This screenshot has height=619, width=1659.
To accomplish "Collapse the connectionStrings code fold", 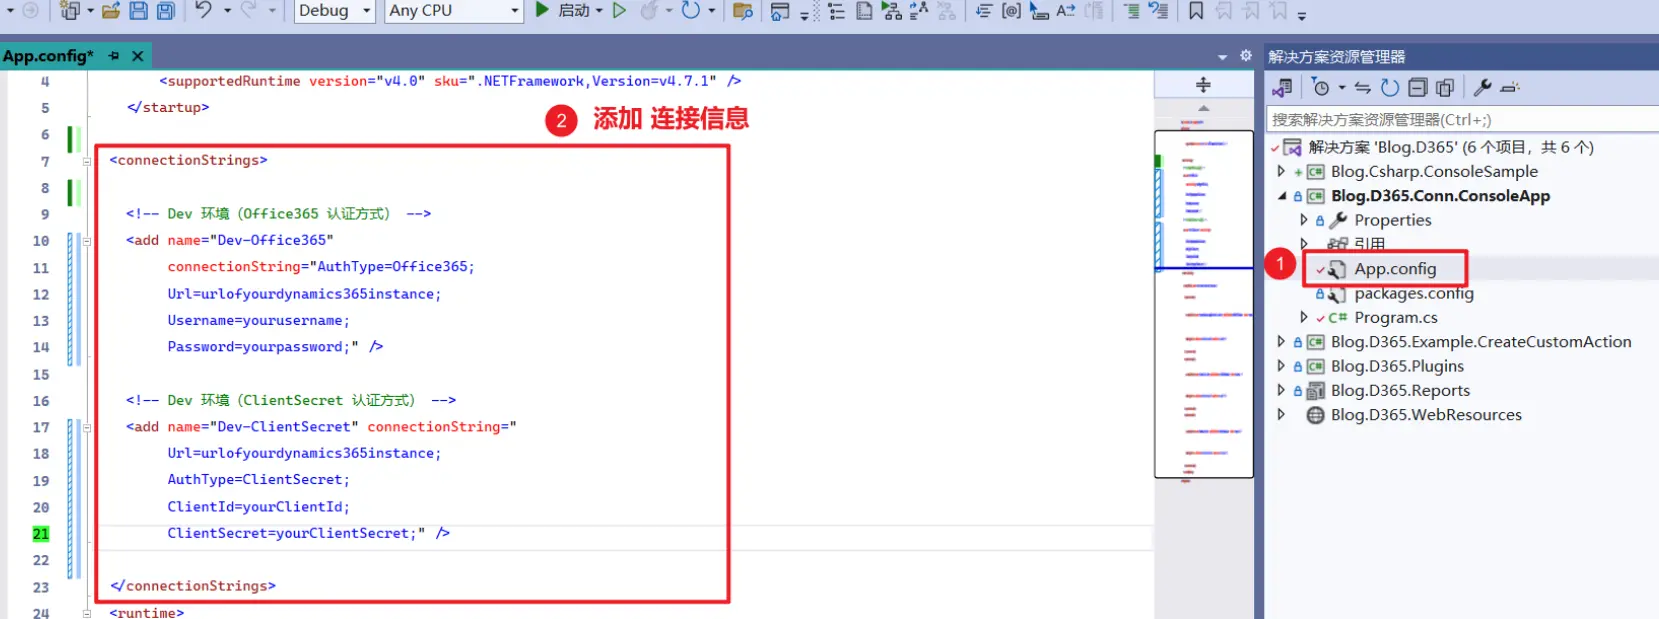I will [87, 161].
